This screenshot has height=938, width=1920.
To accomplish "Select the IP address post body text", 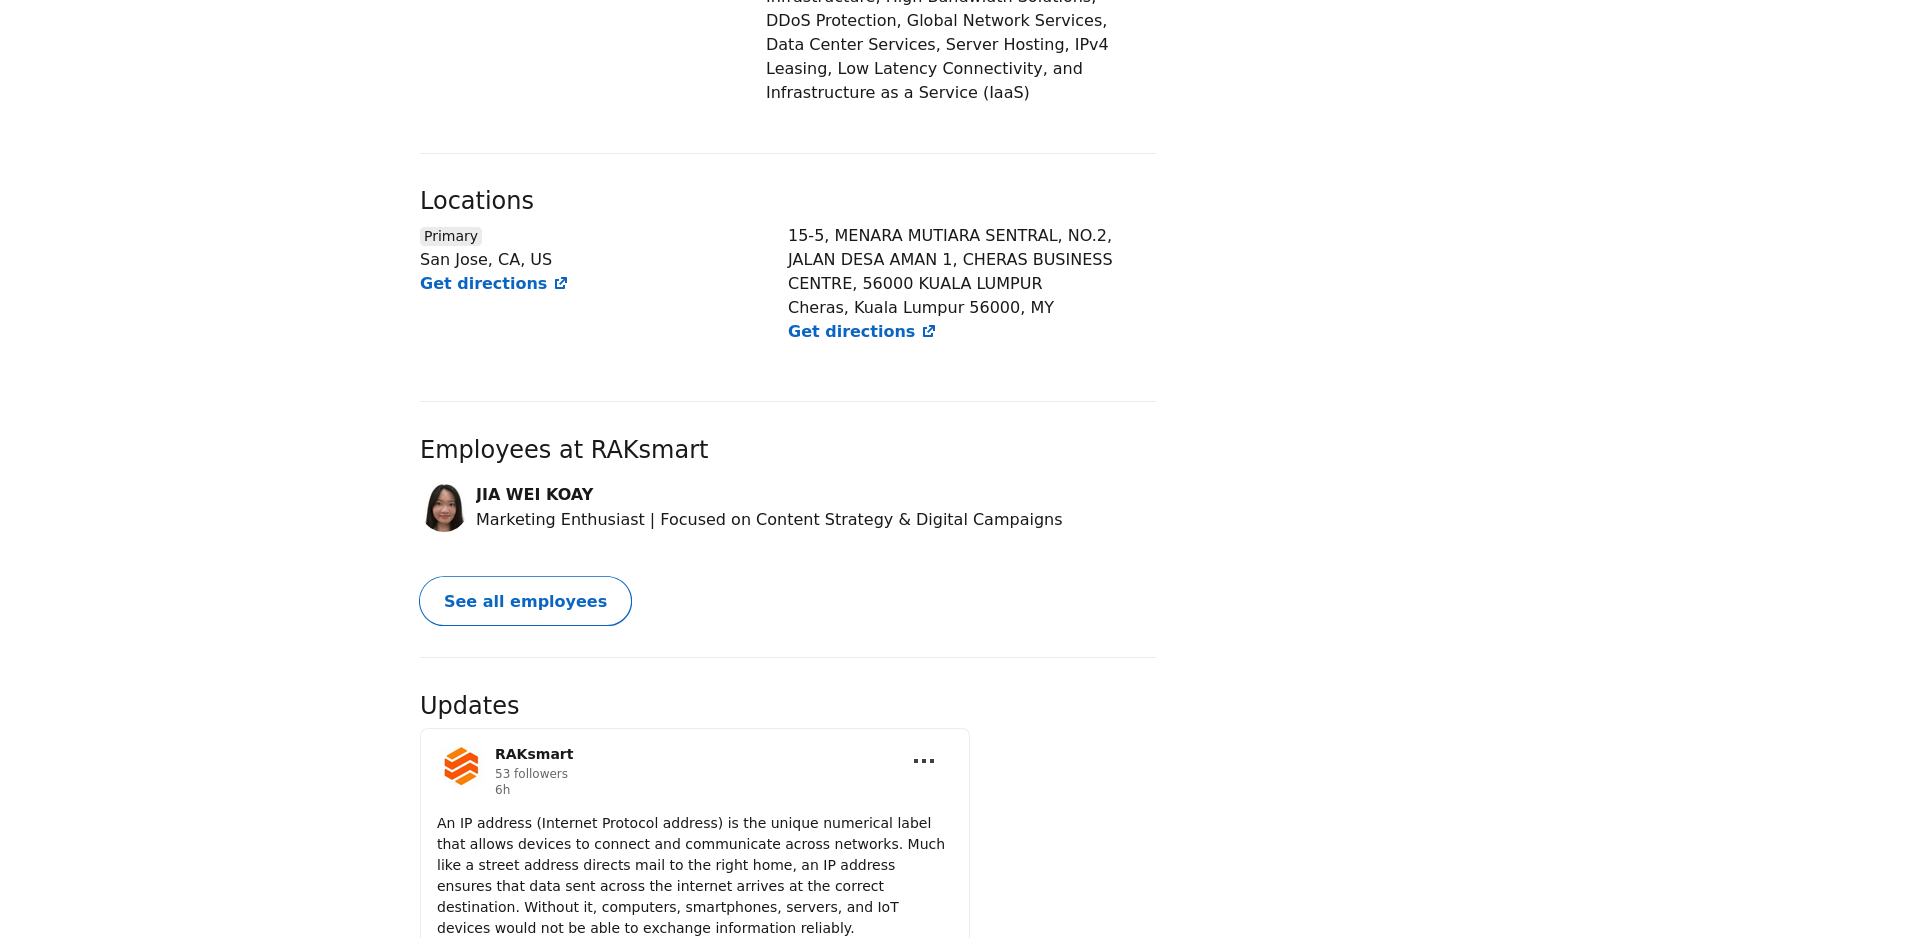I will [x=691, y=875].
